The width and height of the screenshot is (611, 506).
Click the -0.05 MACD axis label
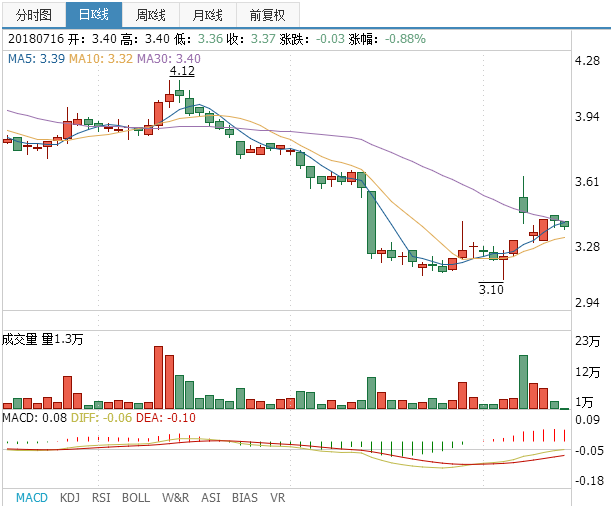(x=589, y=450)
